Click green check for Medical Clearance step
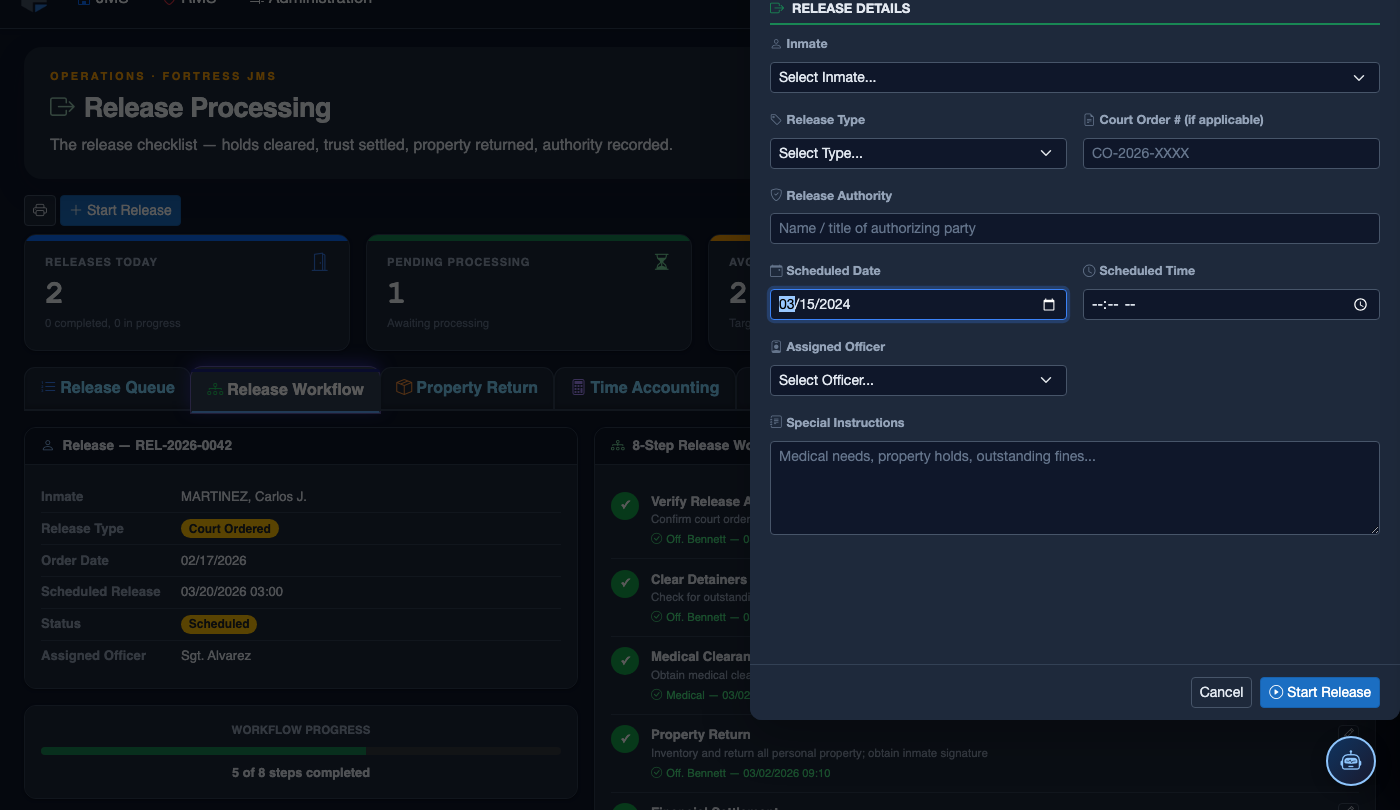The image size is (1400, 810). 625,661
